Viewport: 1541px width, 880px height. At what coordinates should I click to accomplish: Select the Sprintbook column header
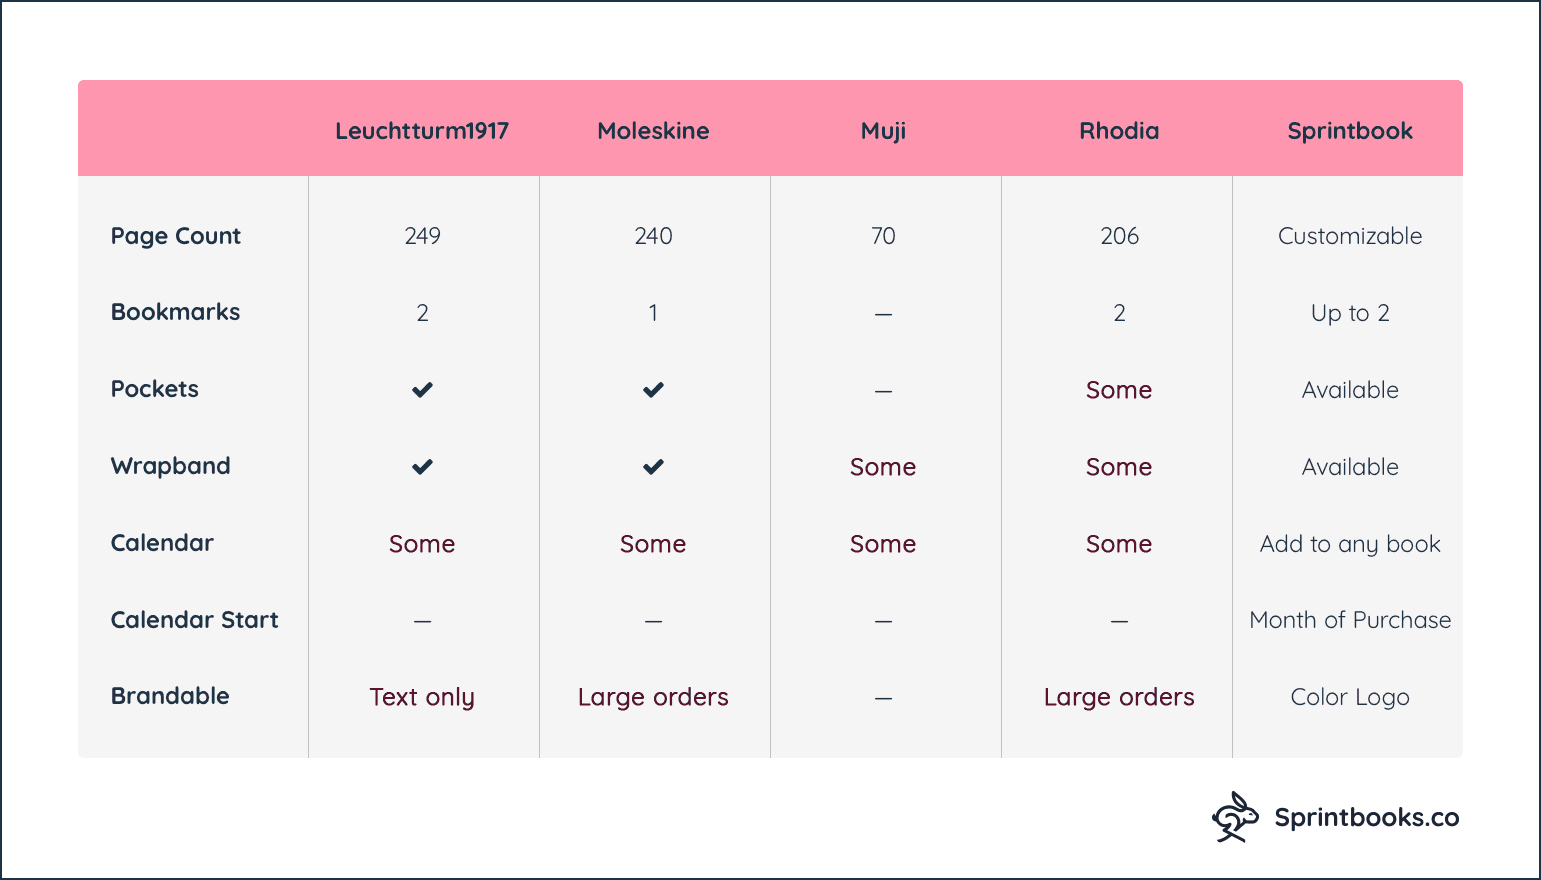point(1350,131)
